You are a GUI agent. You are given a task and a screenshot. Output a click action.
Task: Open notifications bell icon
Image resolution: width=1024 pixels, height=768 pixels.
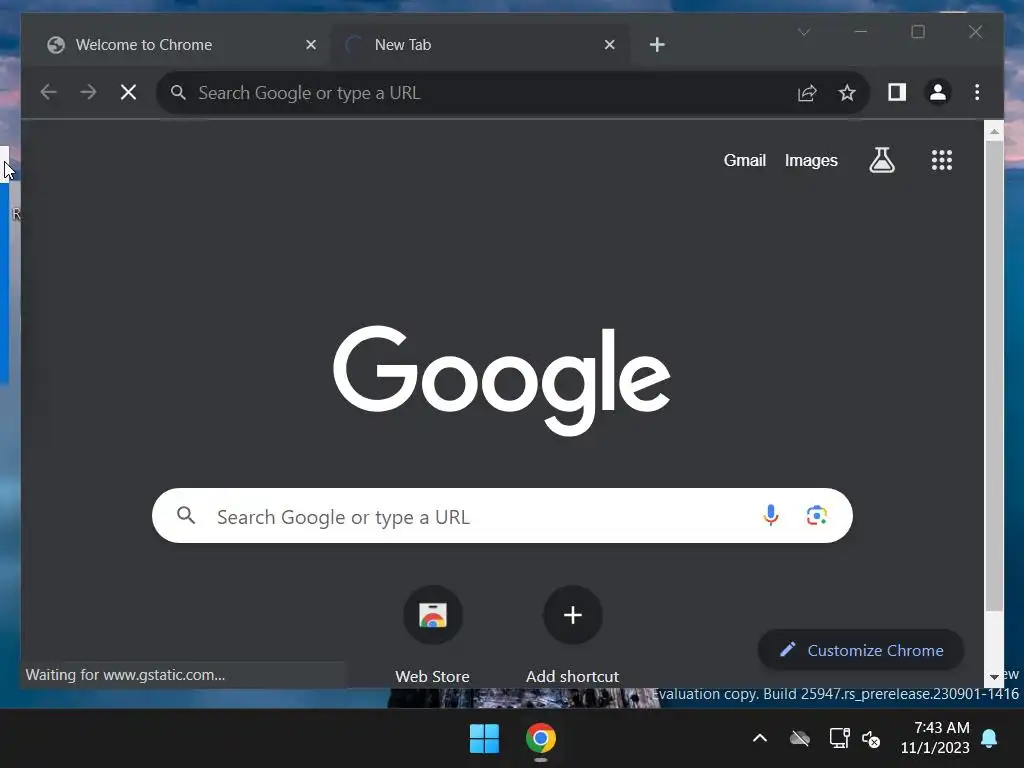coord(989,738)
